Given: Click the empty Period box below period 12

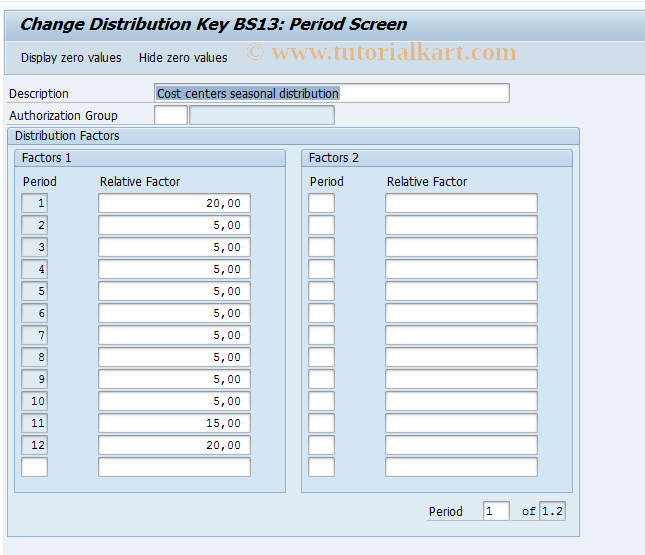Looking at the screenshot, I should 35,467.
